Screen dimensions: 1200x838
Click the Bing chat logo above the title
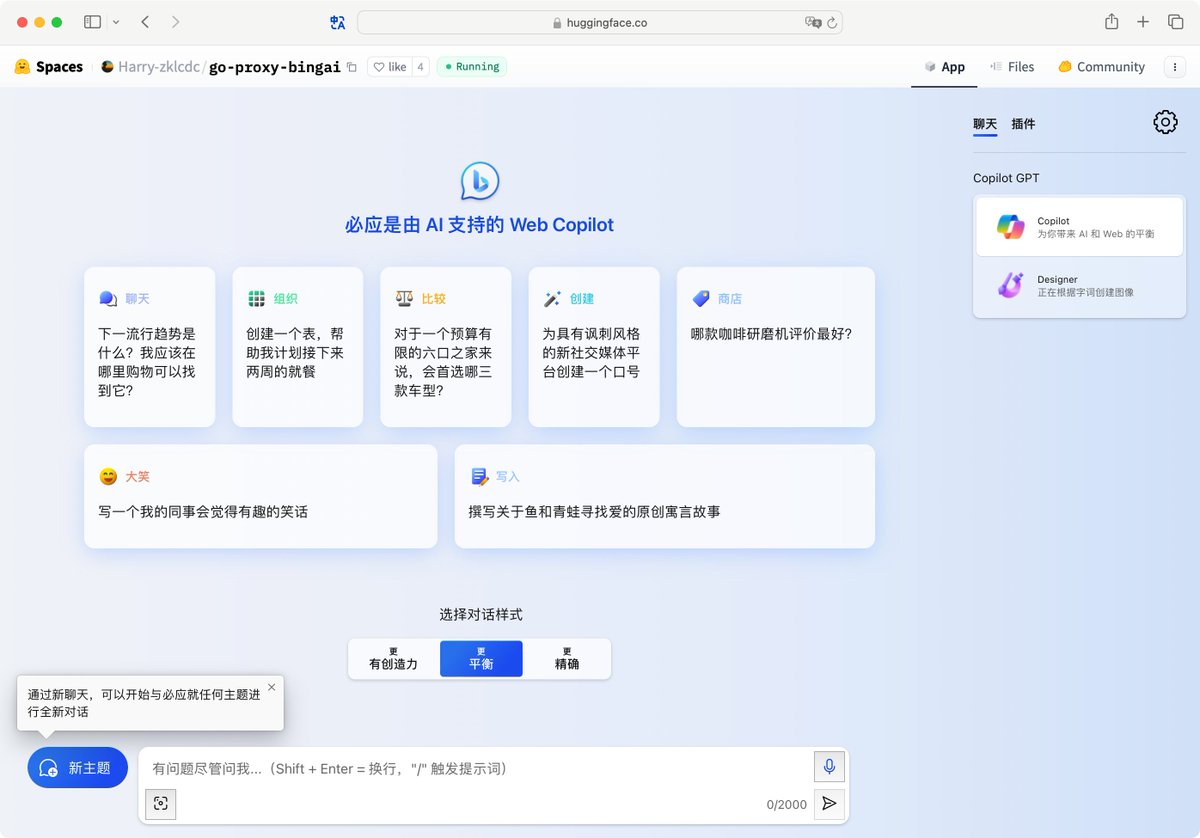pyautogui.click(x=480, y=181)
